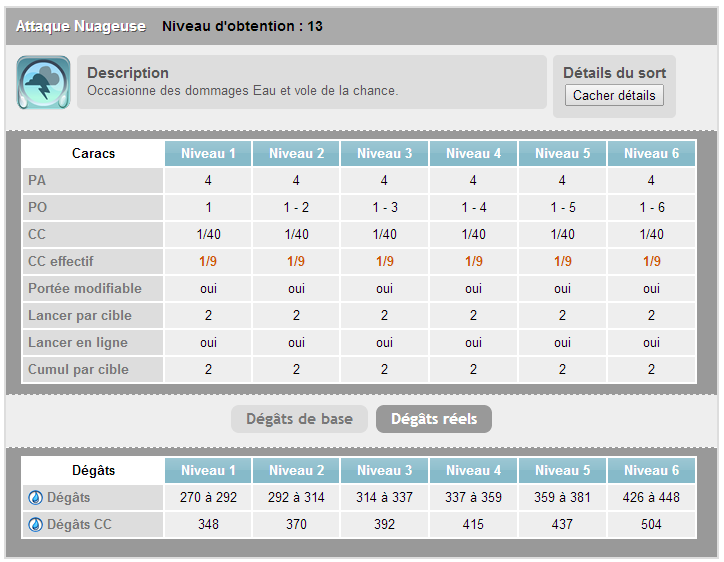Click the CC effectif row label
The width and height of the screenshot is (724, 562).
[60, 261]
